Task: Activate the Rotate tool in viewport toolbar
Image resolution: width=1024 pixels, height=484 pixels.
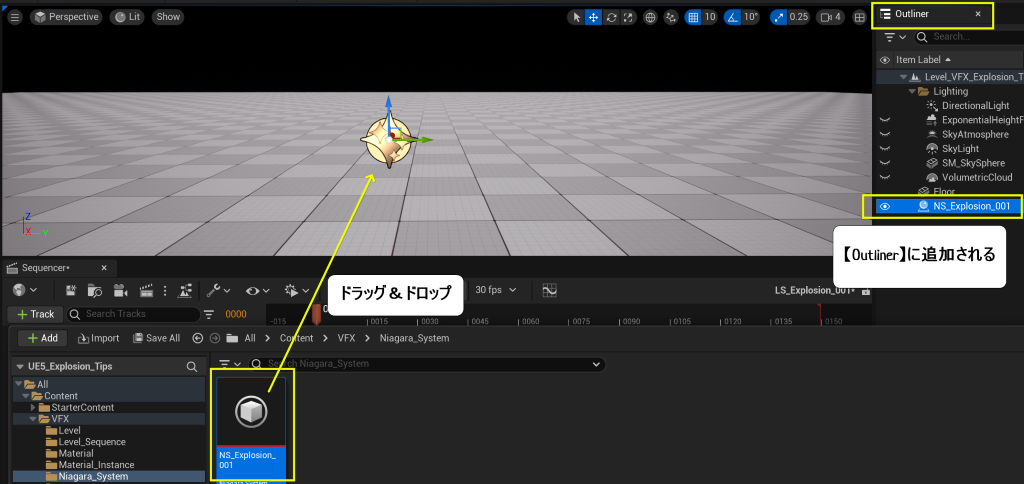Action: (611, 18)
